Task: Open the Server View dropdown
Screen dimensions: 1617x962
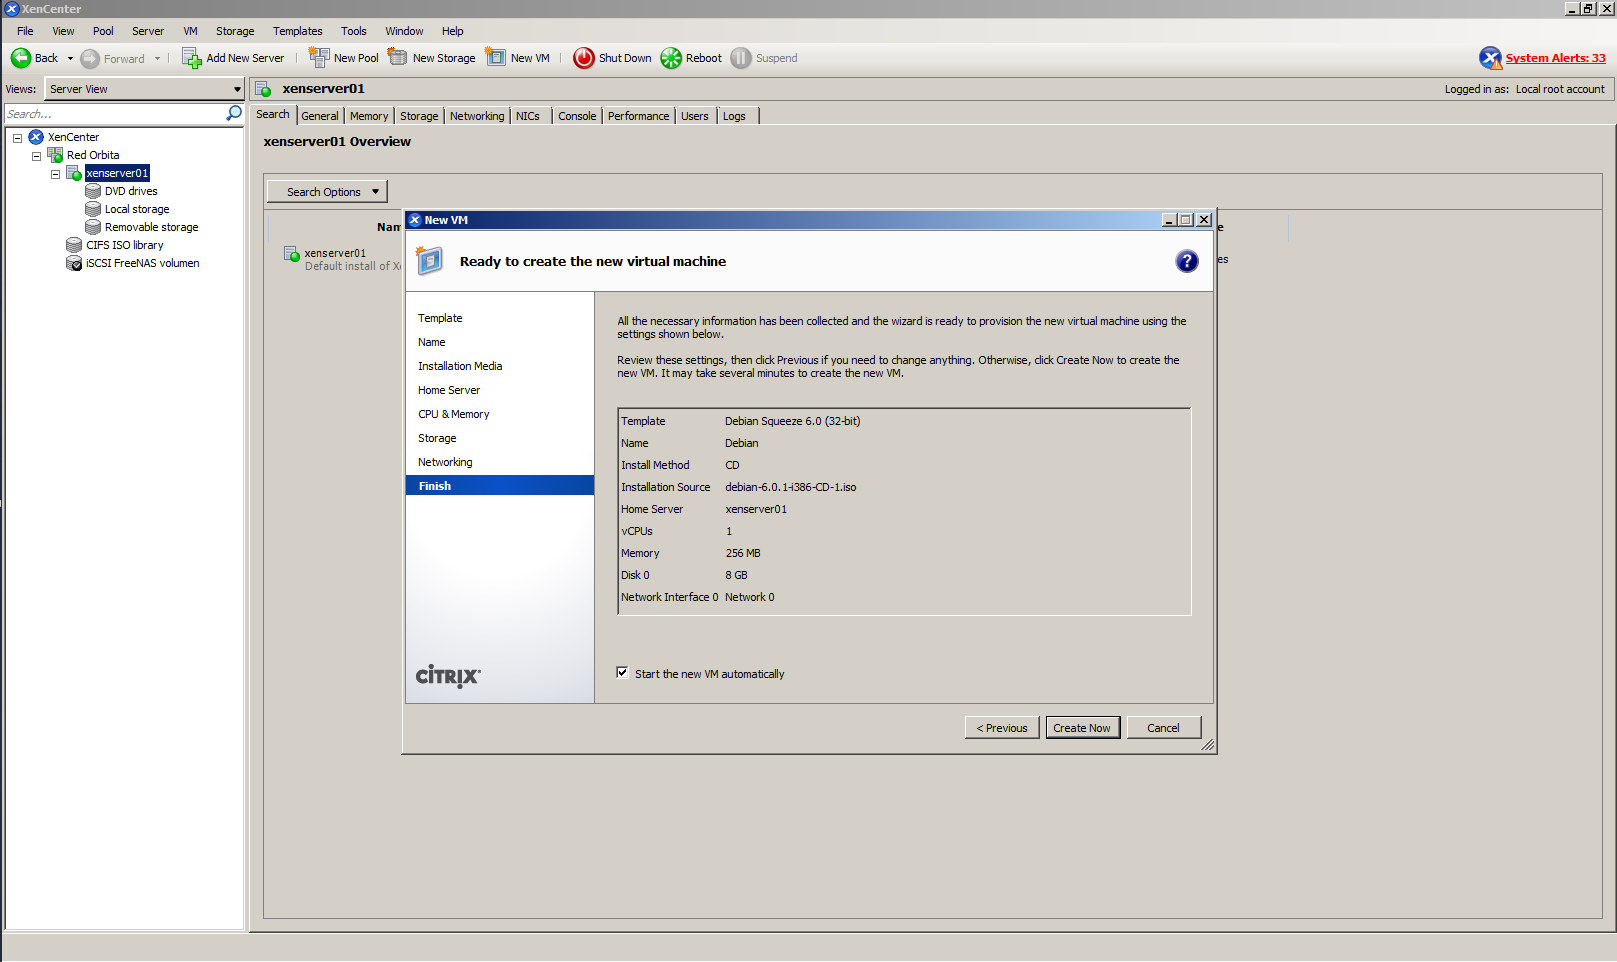Action: 237,89
